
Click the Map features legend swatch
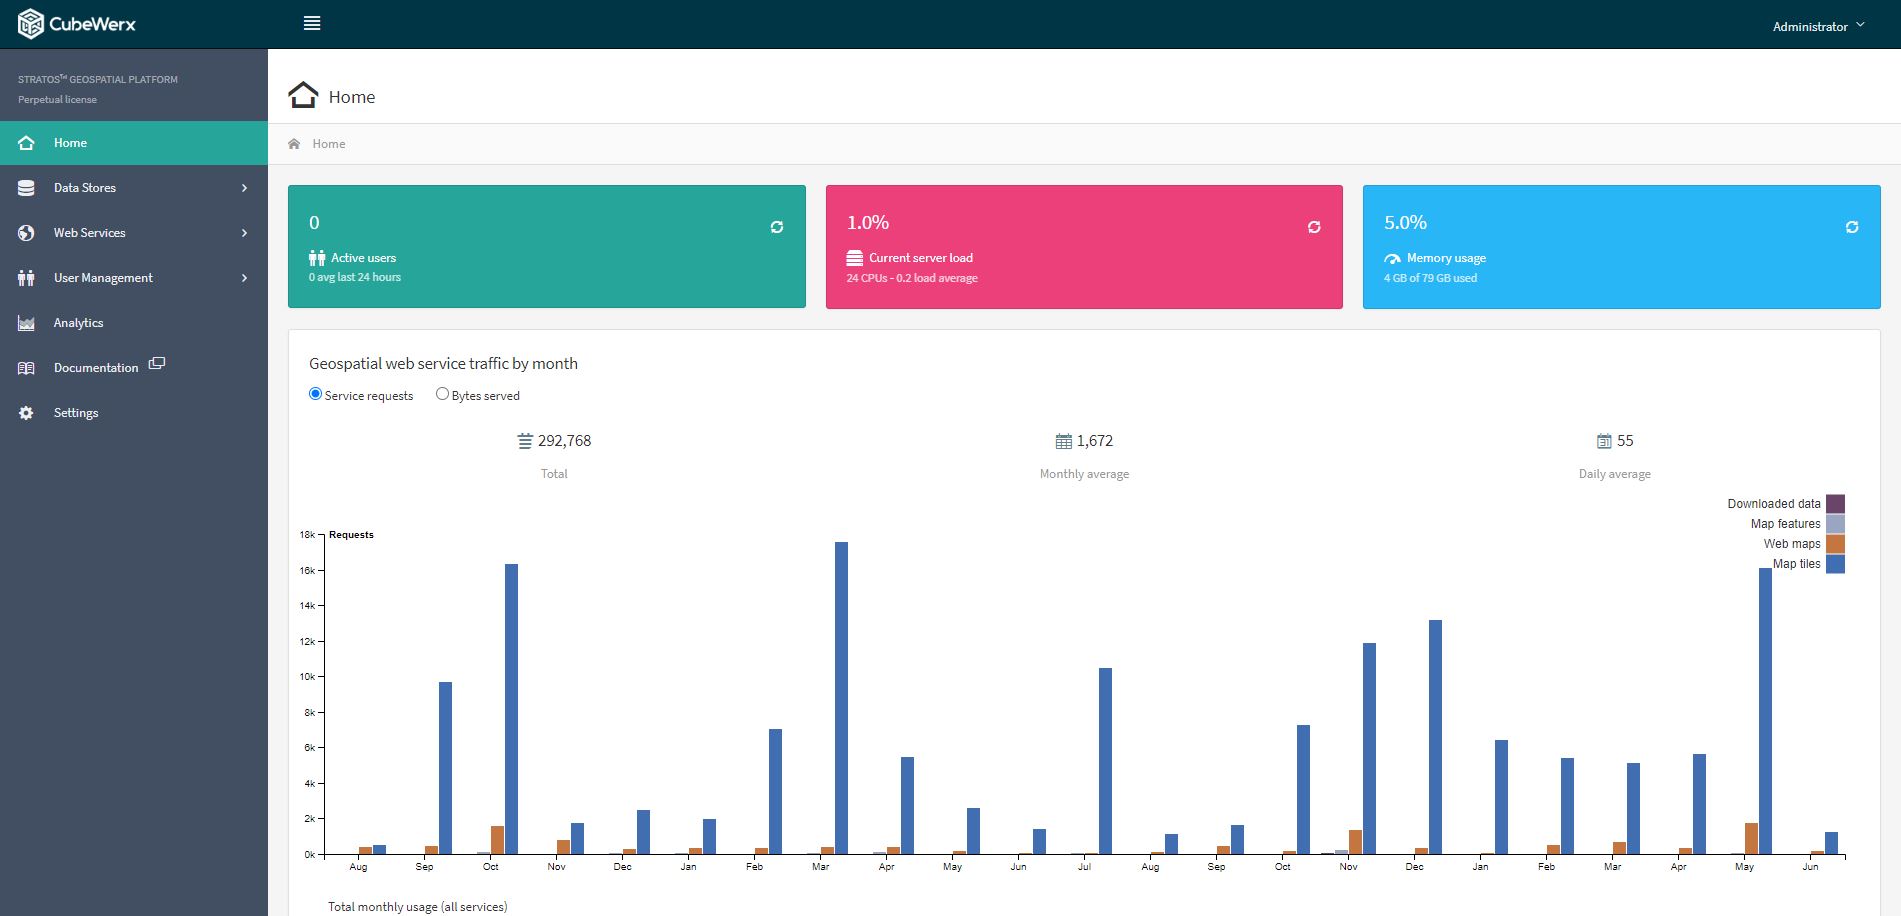(x=1835, y=524)
